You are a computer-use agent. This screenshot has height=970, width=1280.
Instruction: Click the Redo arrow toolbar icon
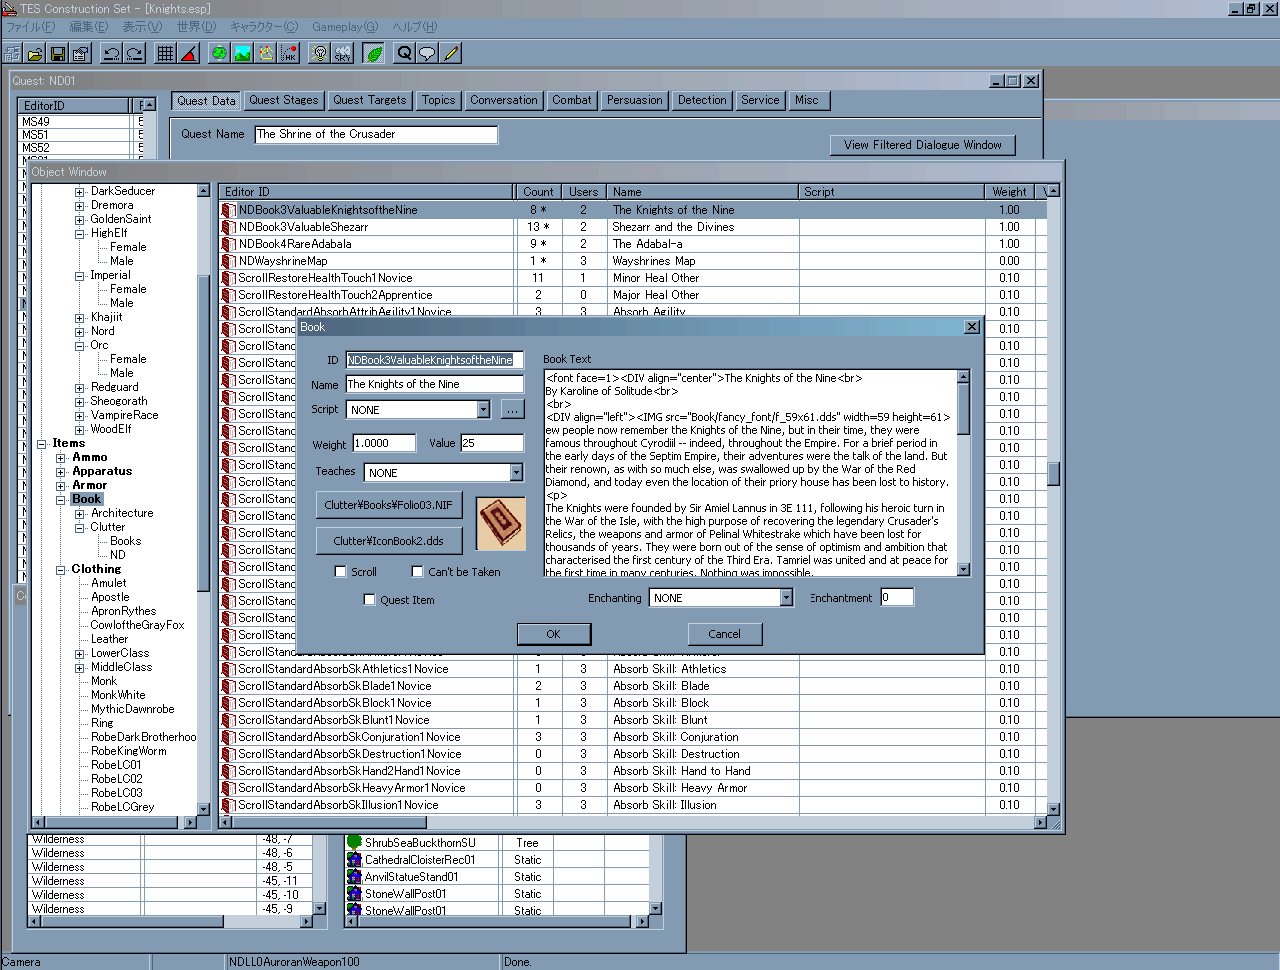(x=134, y=53)
